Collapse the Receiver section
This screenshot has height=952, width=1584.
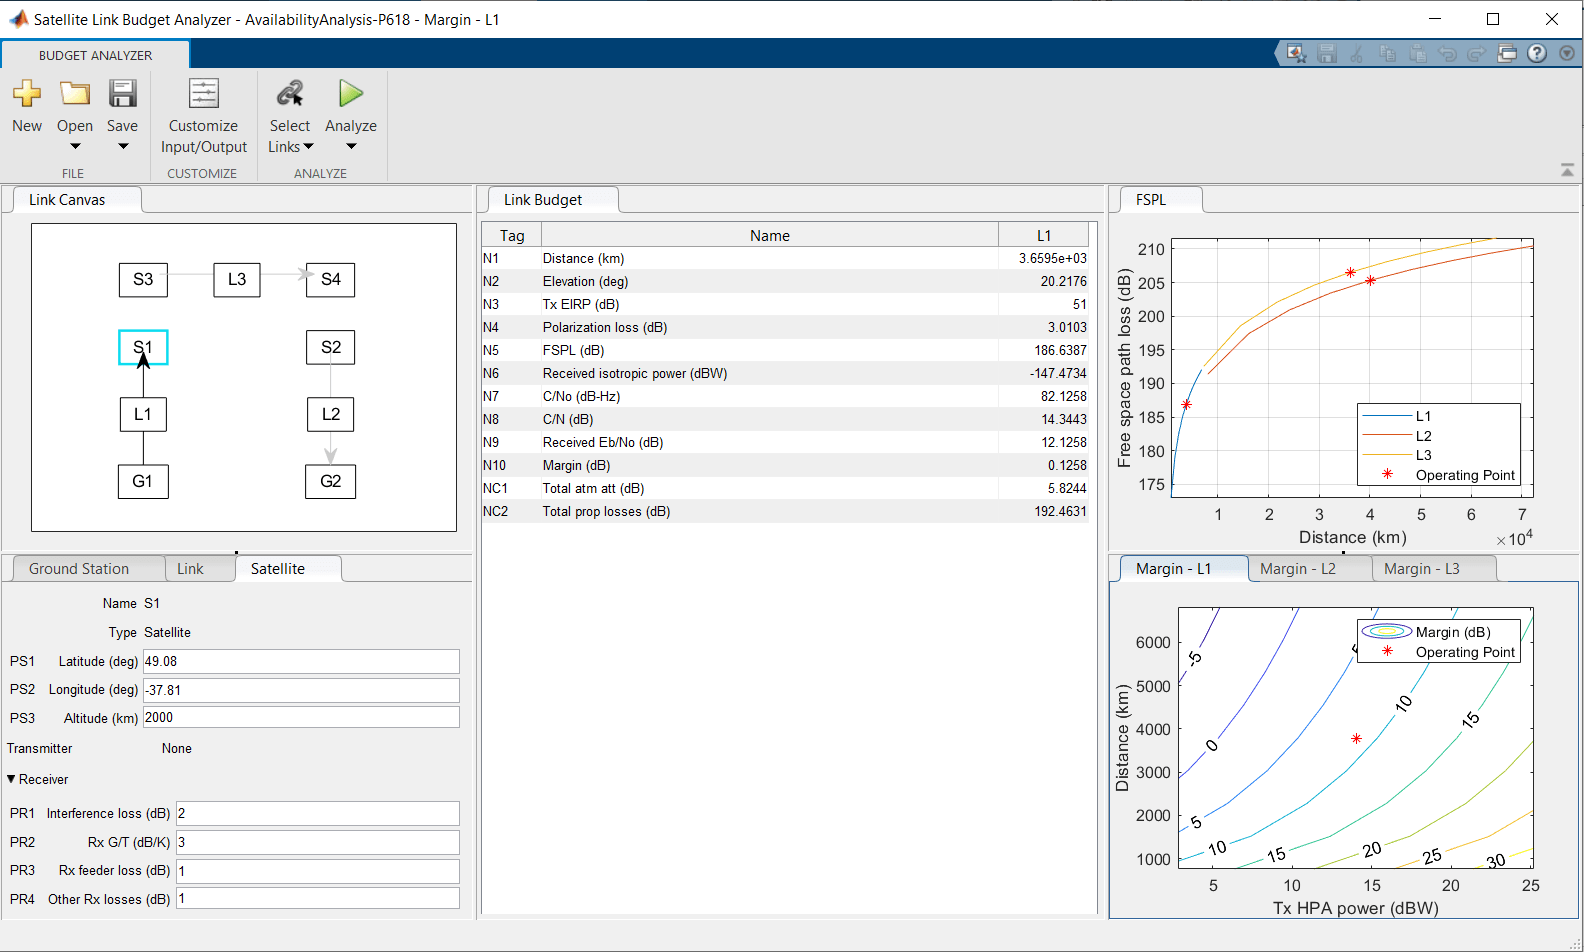[x=12, y=779]
